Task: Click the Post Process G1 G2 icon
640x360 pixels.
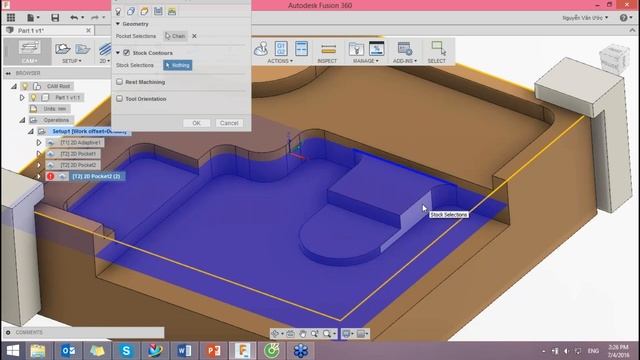Action: click(281, 49)
